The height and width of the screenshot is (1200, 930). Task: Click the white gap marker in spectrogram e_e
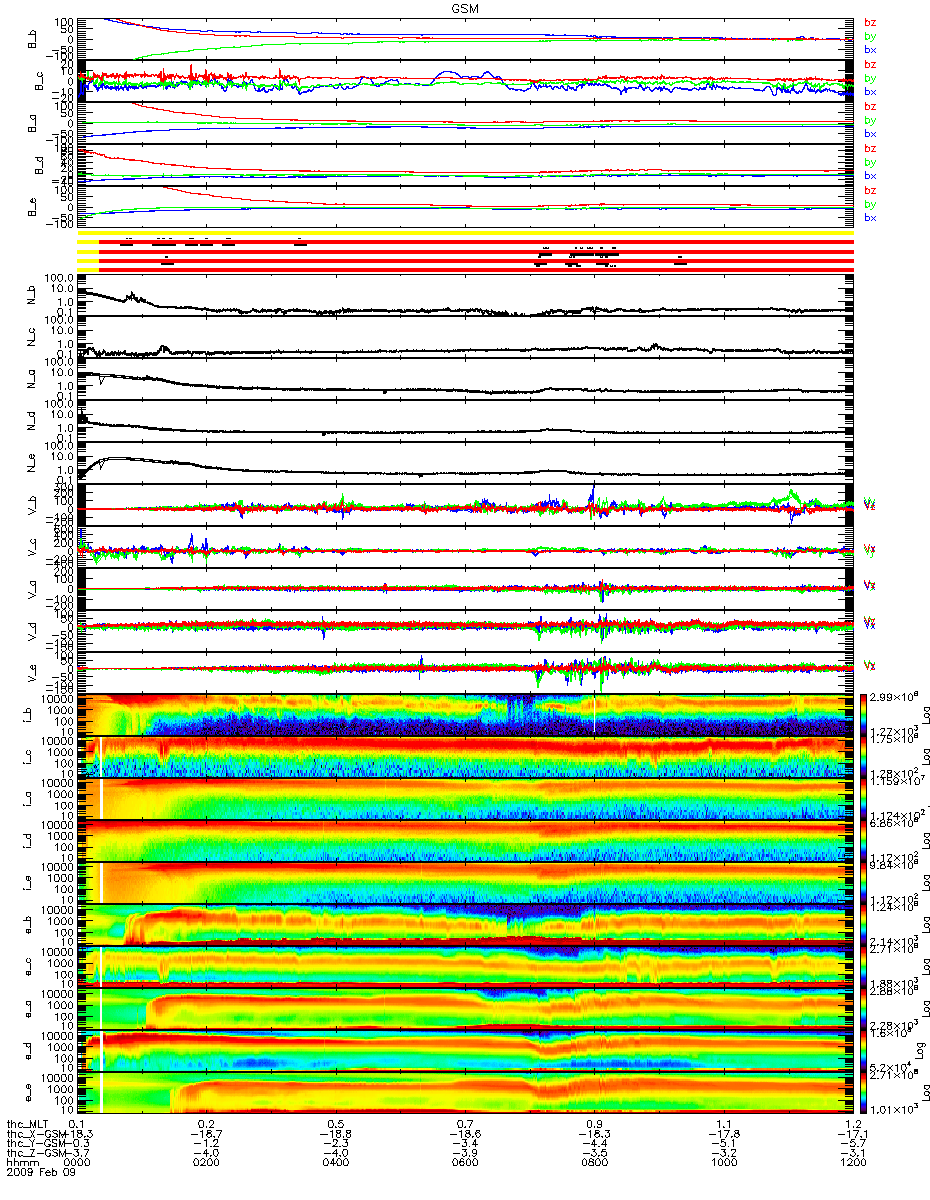(102, 1092)
